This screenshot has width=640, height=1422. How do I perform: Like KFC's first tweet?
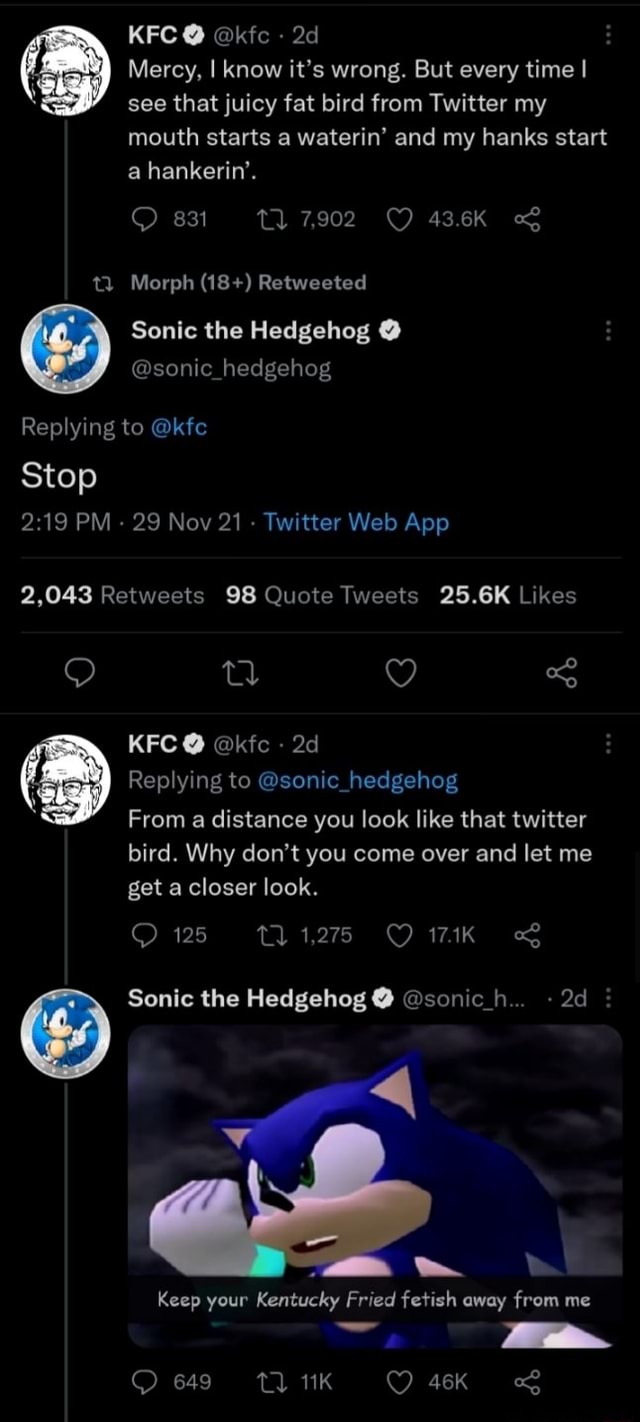click(x=399, y=220)
